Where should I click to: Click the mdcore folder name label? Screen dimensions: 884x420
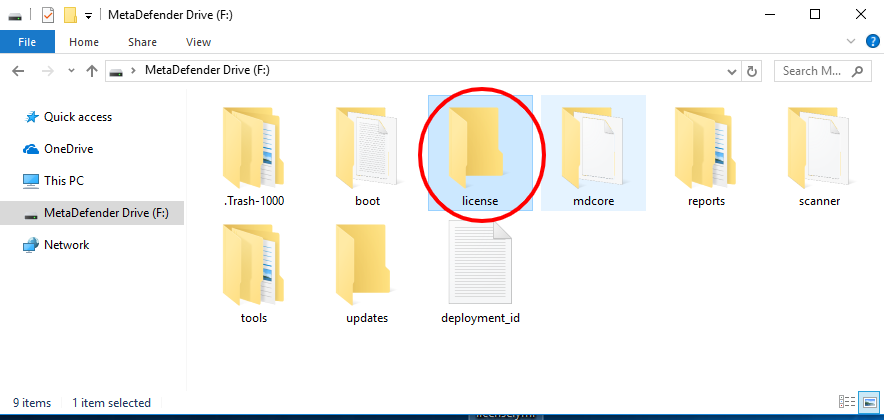tap(593, 201)
